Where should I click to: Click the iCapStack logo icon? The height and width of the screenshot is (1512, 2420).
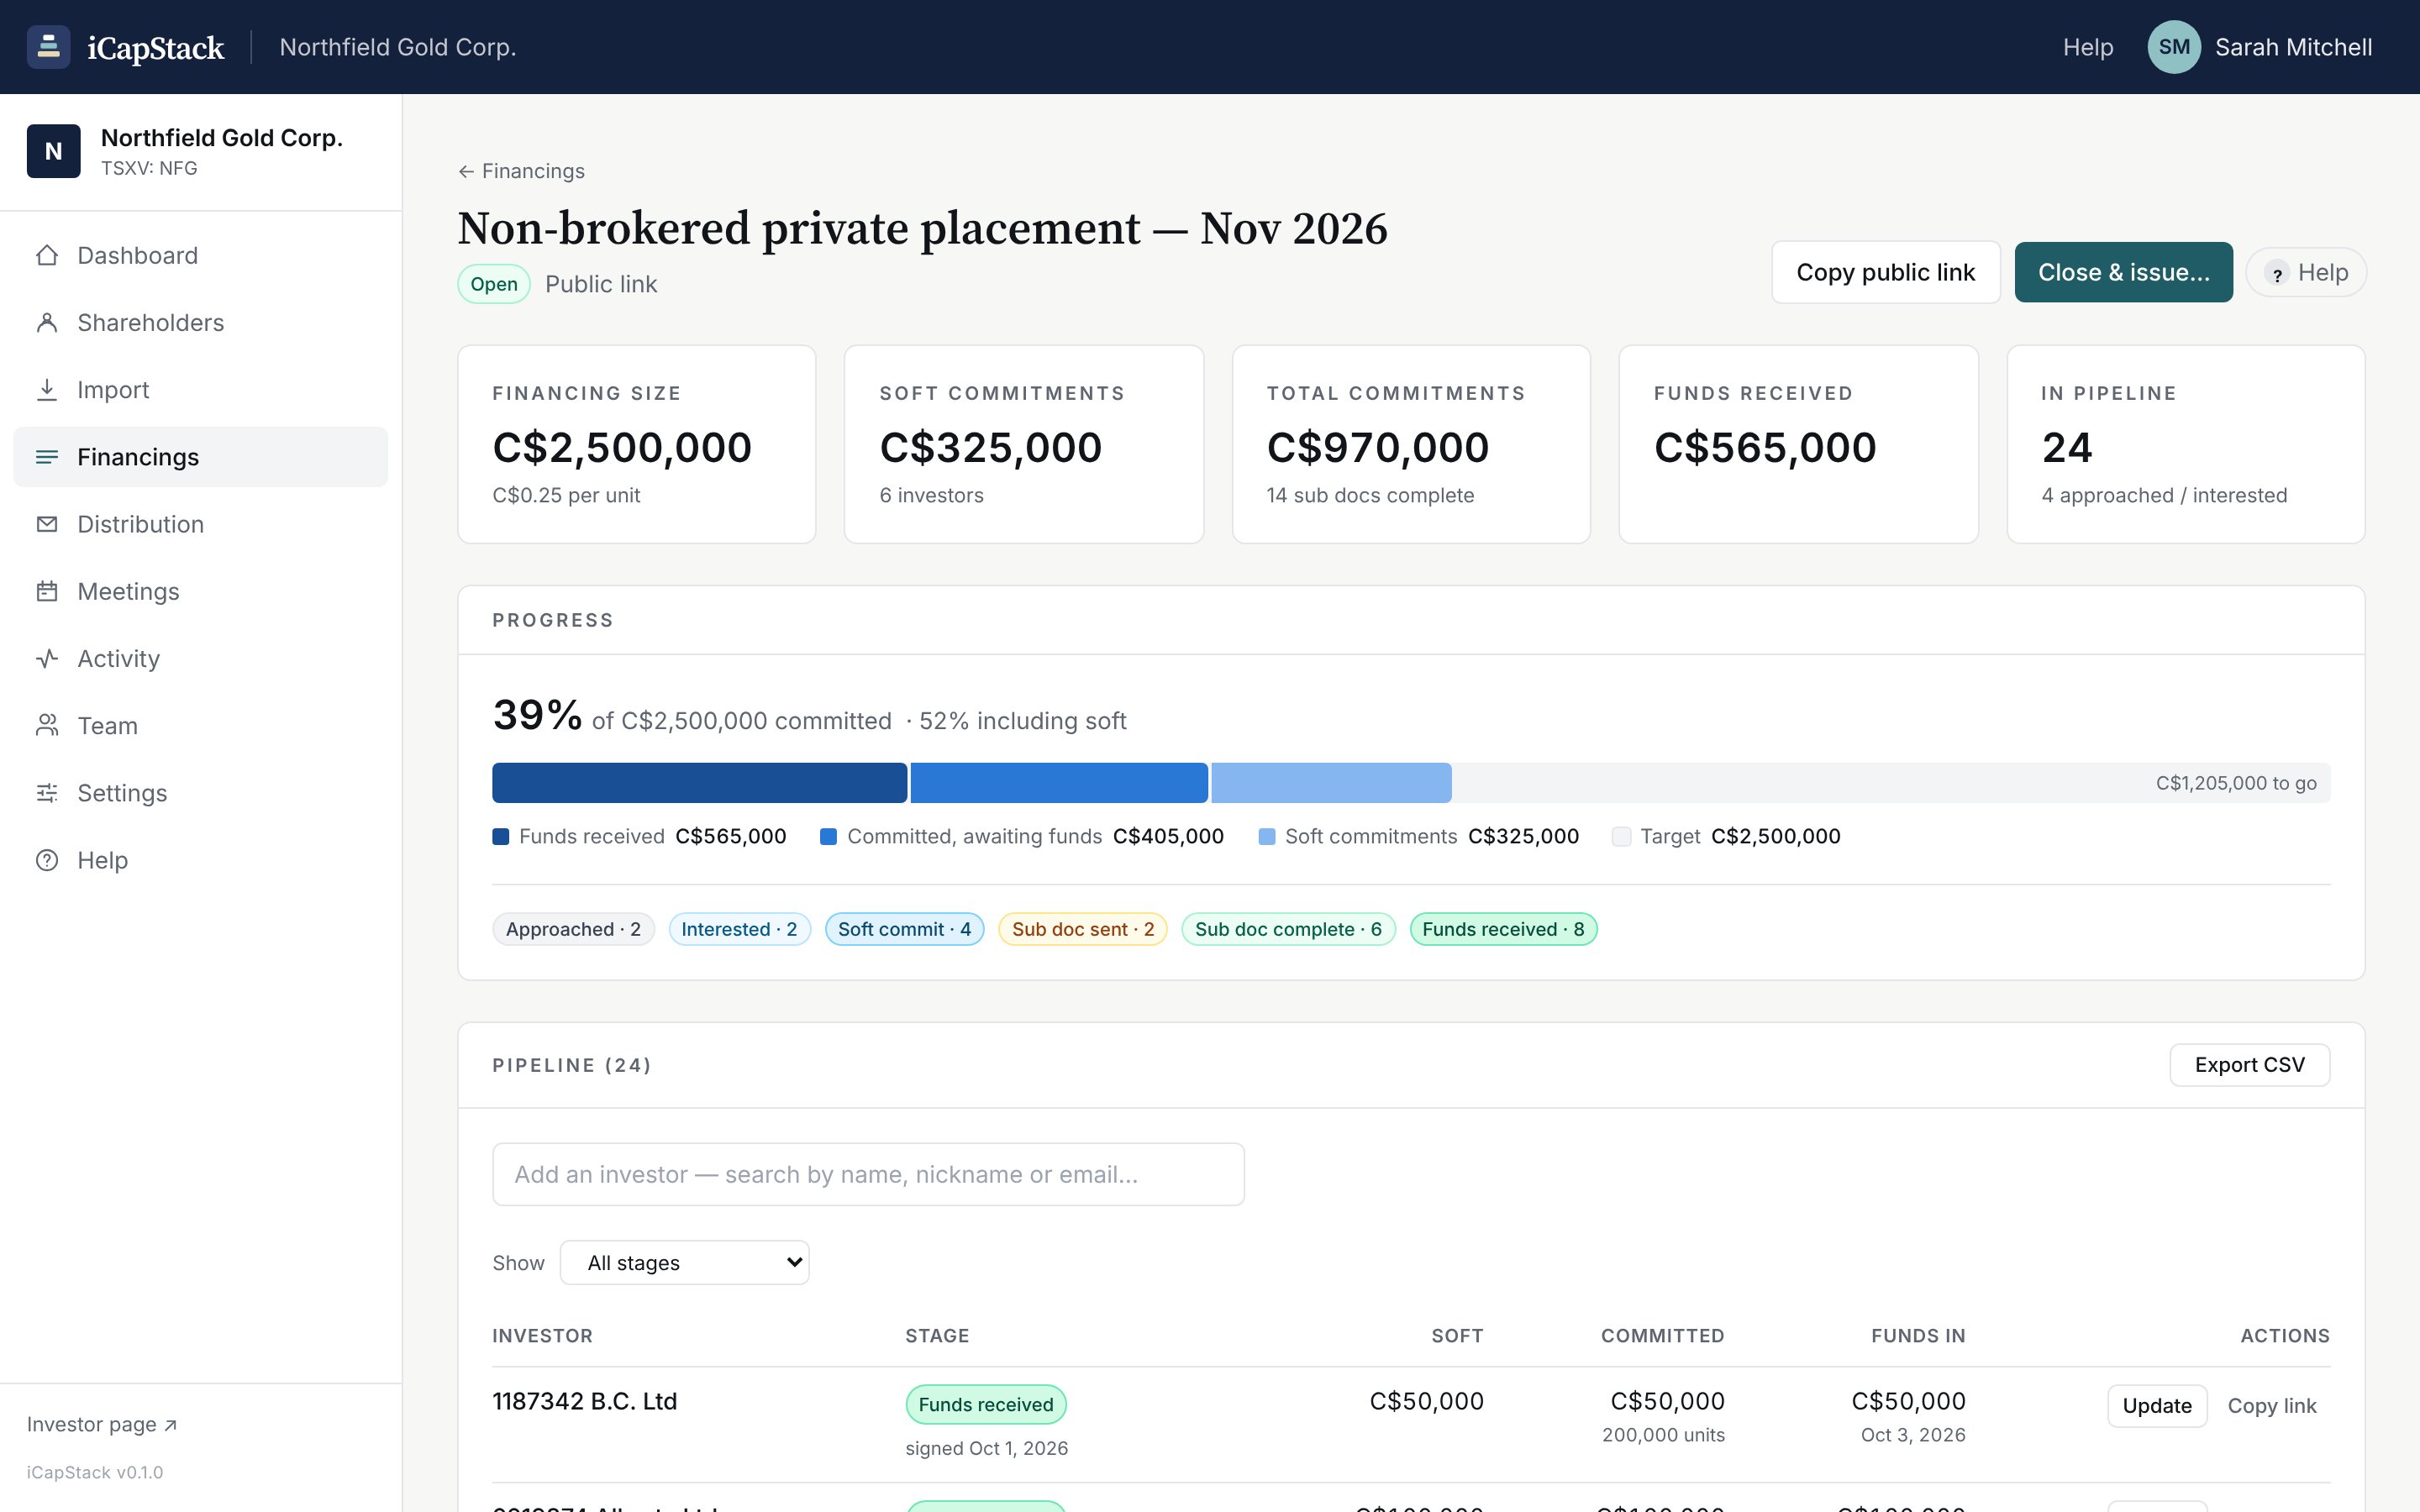coord(48,47)
